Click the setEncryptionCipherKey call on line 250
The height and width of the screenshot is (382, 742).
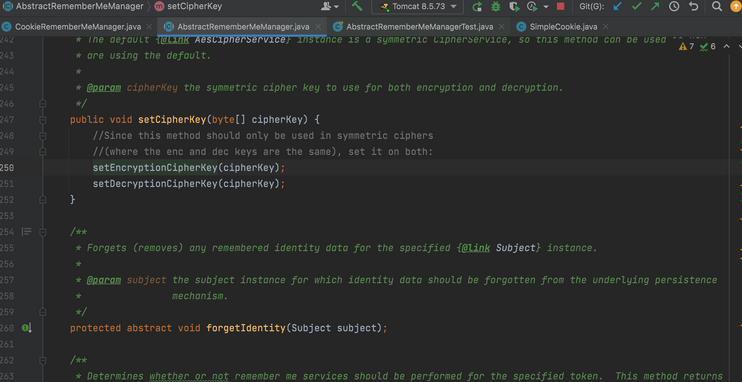click(x=155, y=168)
